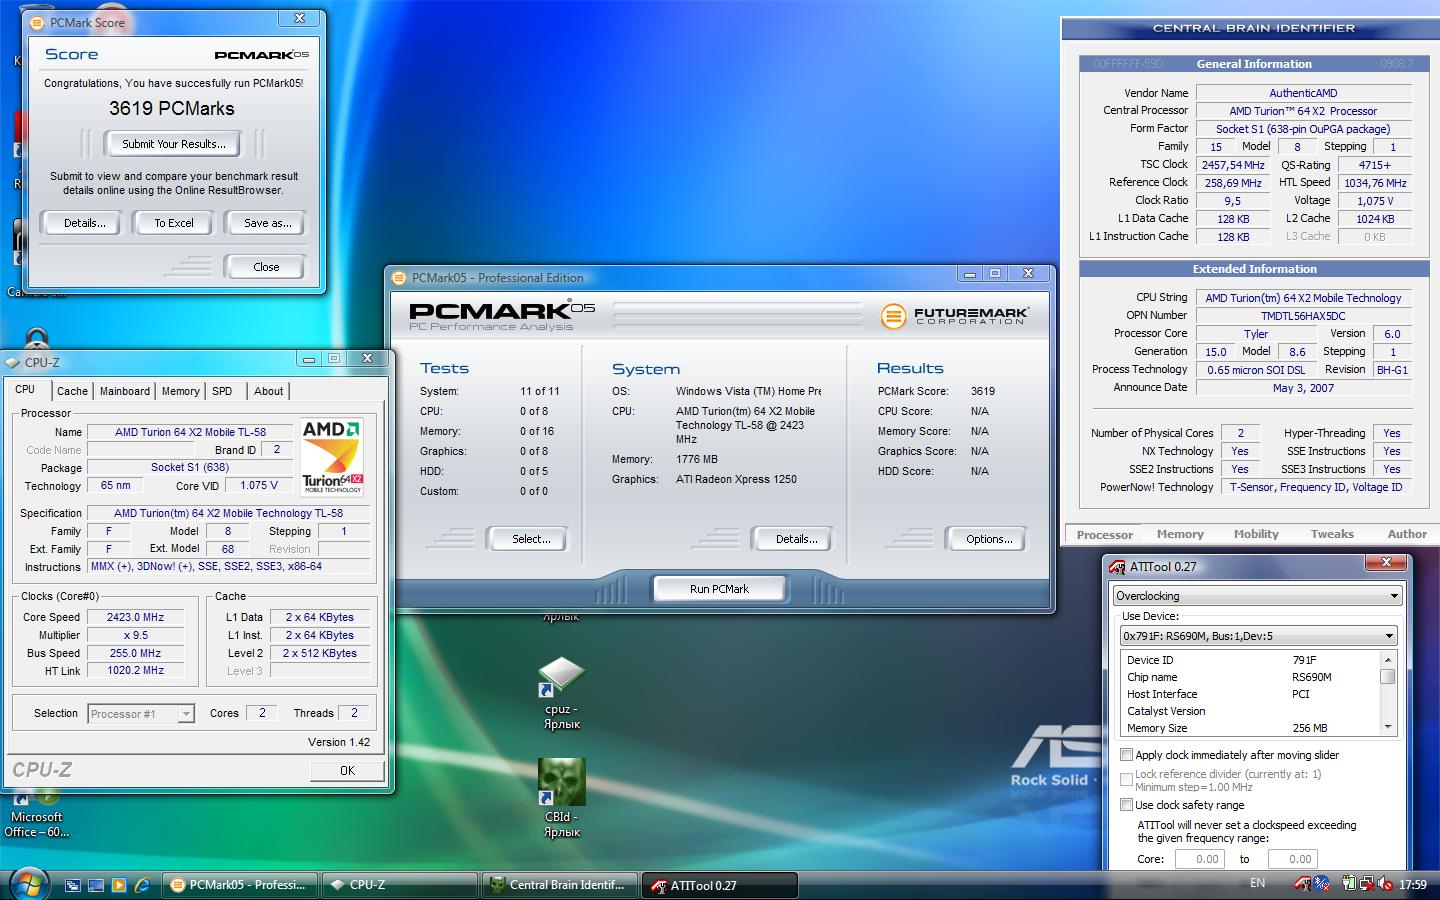The width and height of the screenshot is (1440, 900).
Task: Open Microsoft Office desktop shortcut
Action: coord(37,815)
